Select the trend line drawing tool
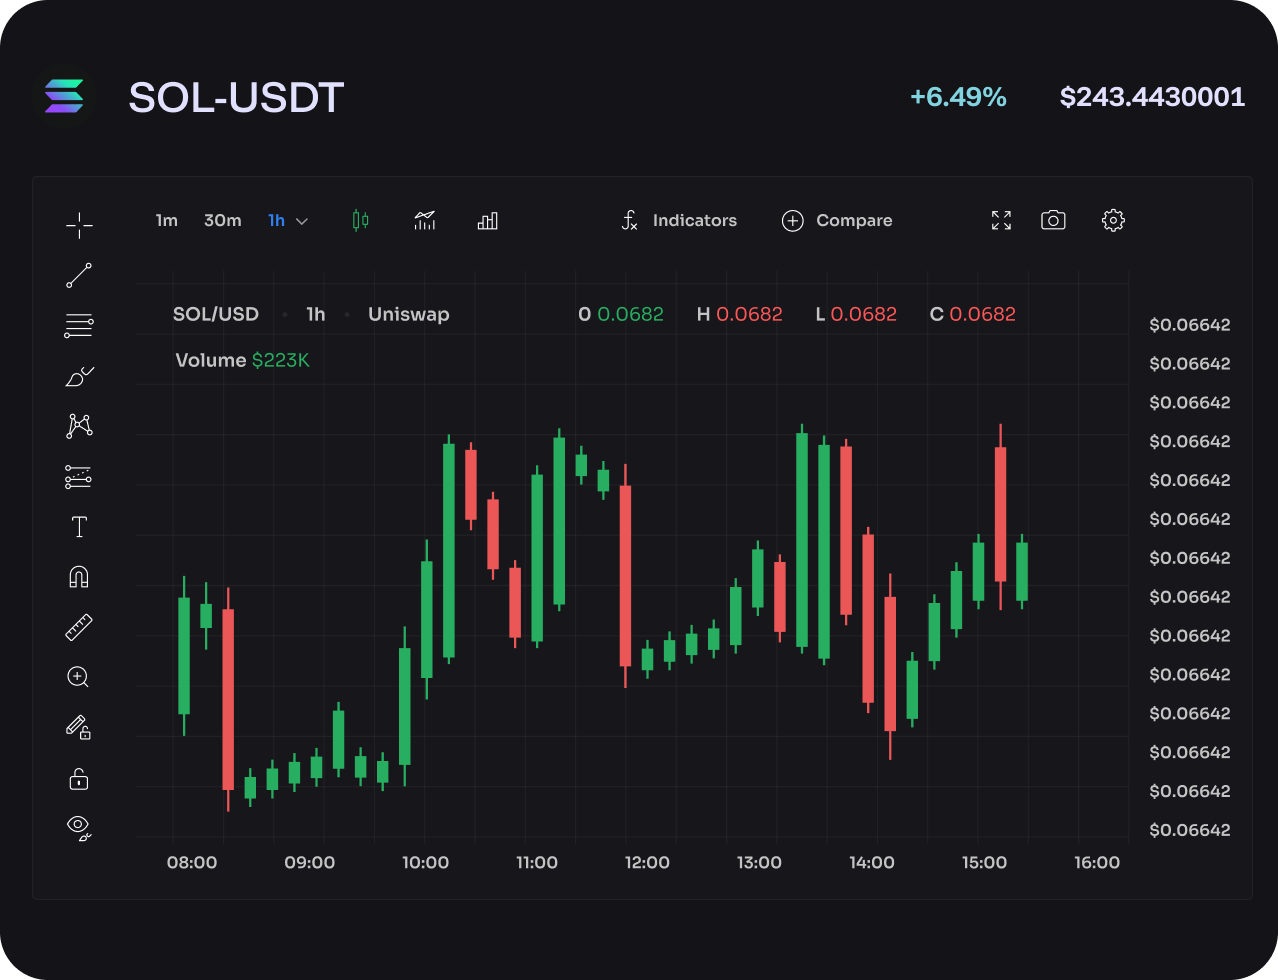The image size is (1278, 980). [x=79, y=275]
